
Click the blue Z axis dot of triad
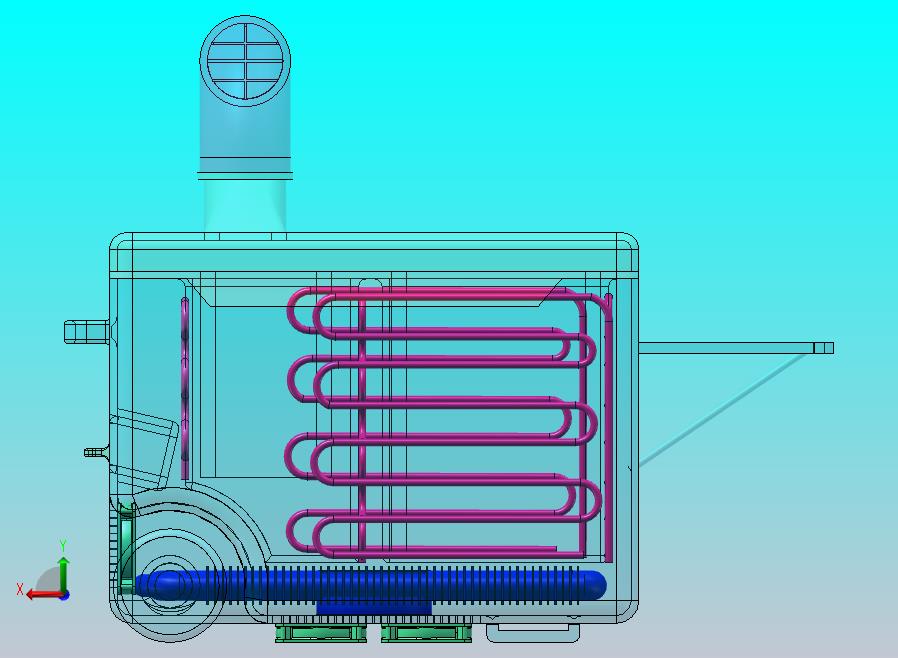pos(65,596)
